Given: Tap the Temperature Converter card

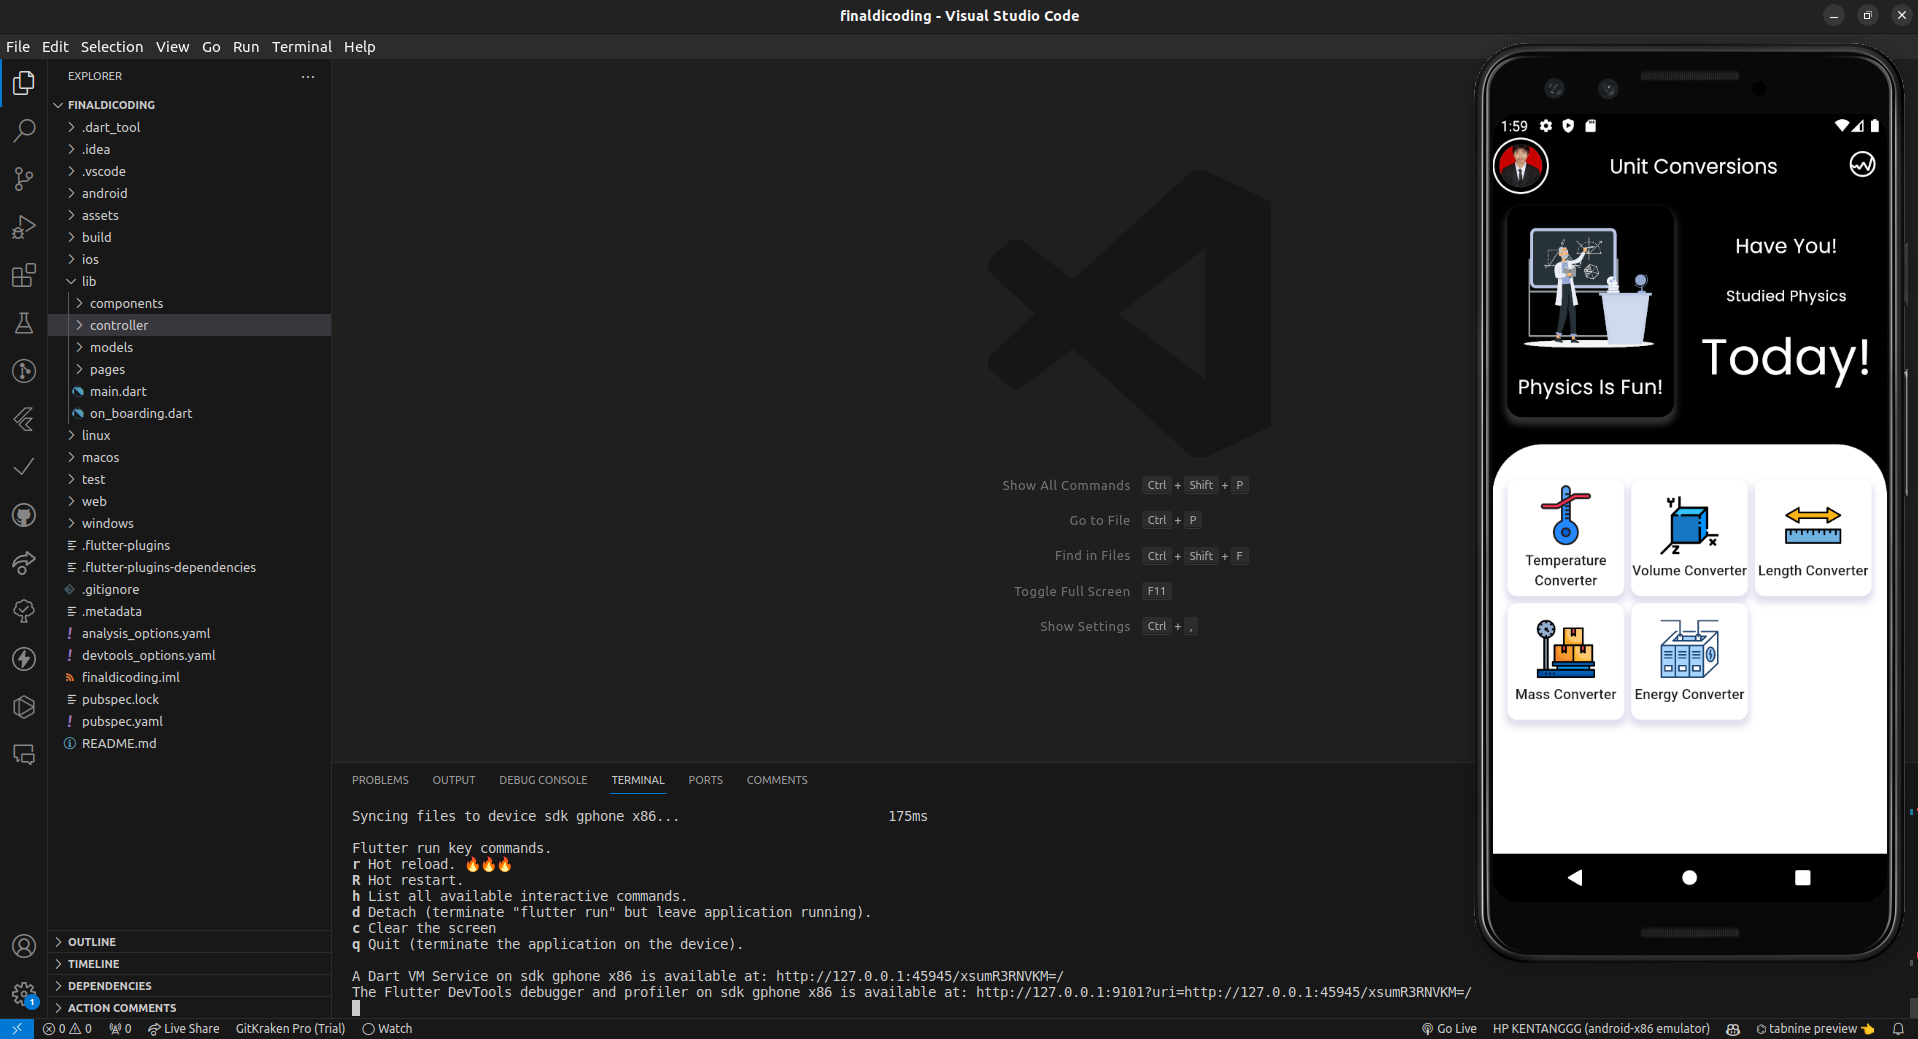Looking at the screenshot, I should (1565, 538).
